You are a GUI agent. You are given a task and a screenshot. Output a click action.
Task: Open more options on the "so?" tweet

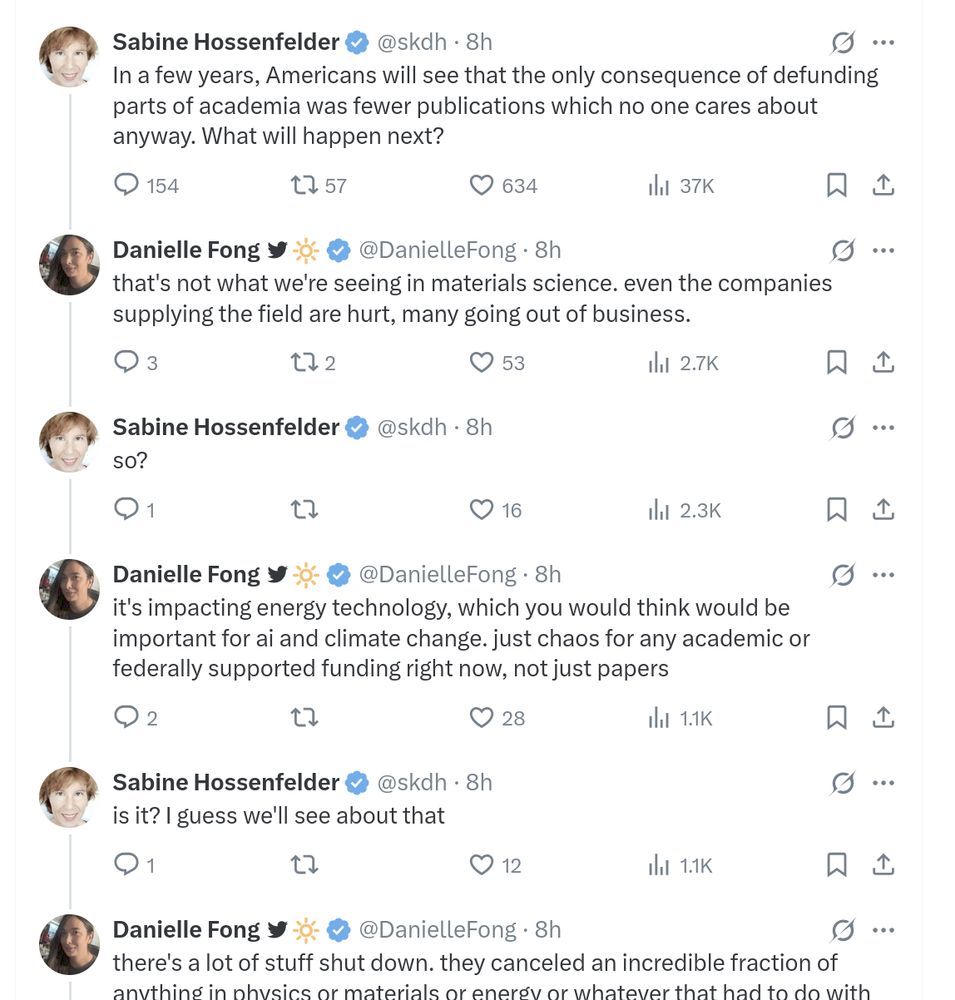click(x=883, y=427)
